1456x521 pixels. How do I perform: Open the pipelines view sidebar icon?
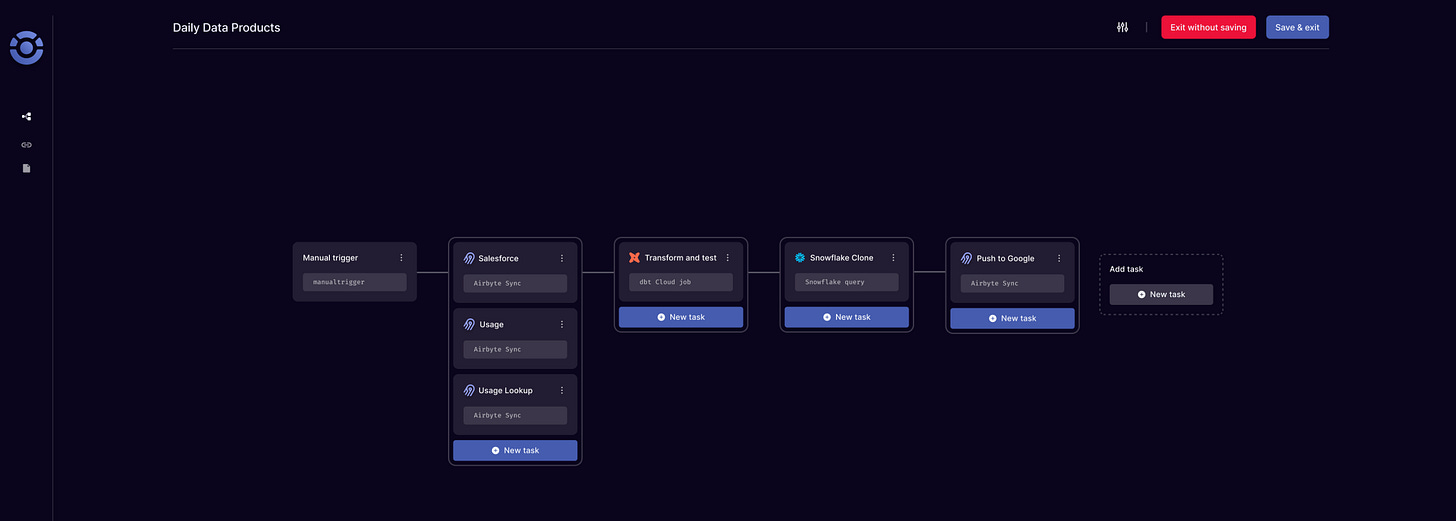[27, 116]
